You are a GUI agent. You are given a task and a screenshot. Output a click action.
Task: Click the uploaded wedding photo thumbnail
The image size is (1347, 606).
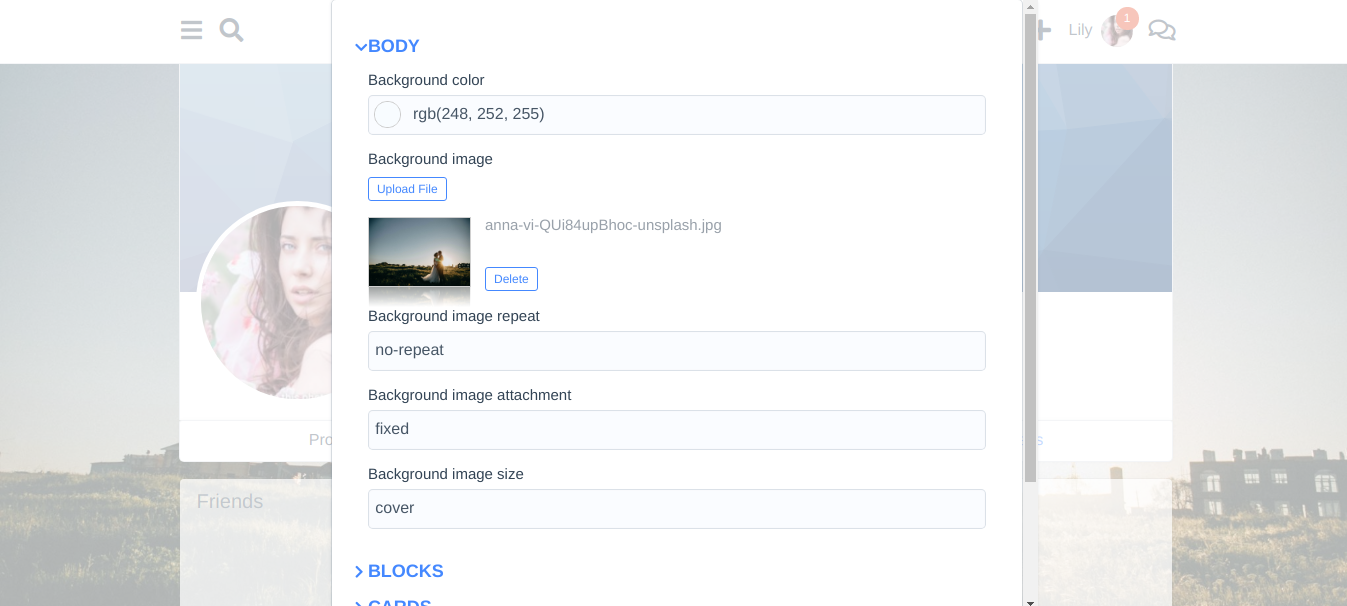[419, 253]
